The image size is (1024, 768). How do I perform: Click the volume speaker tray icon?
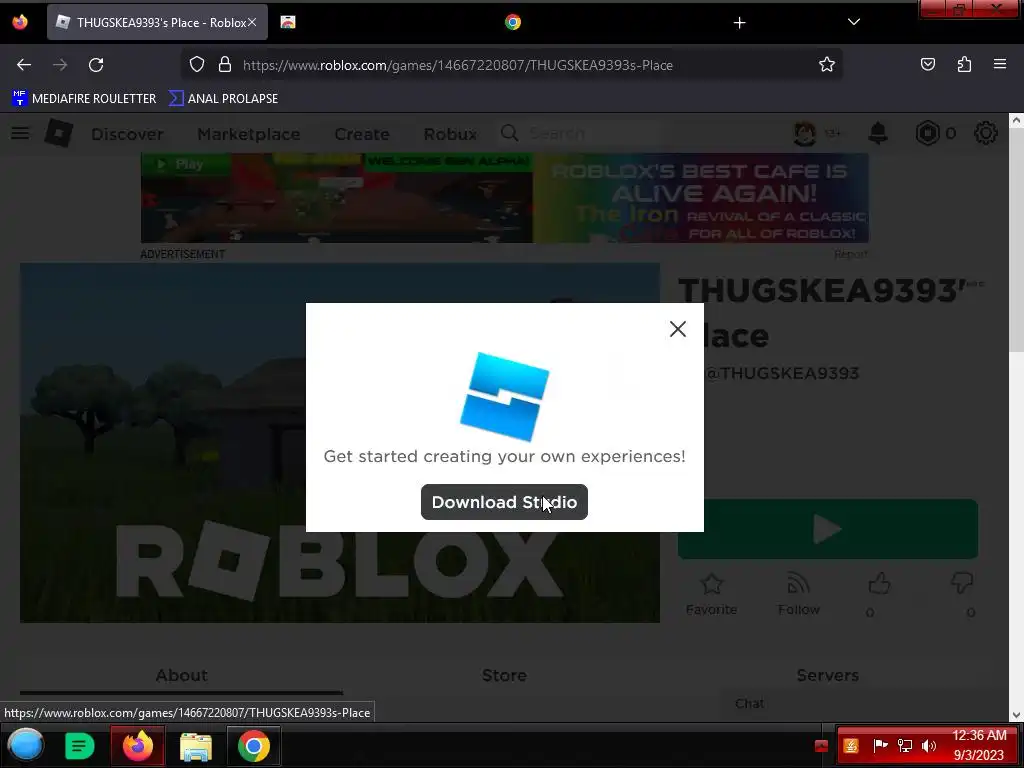click(928, 746)
